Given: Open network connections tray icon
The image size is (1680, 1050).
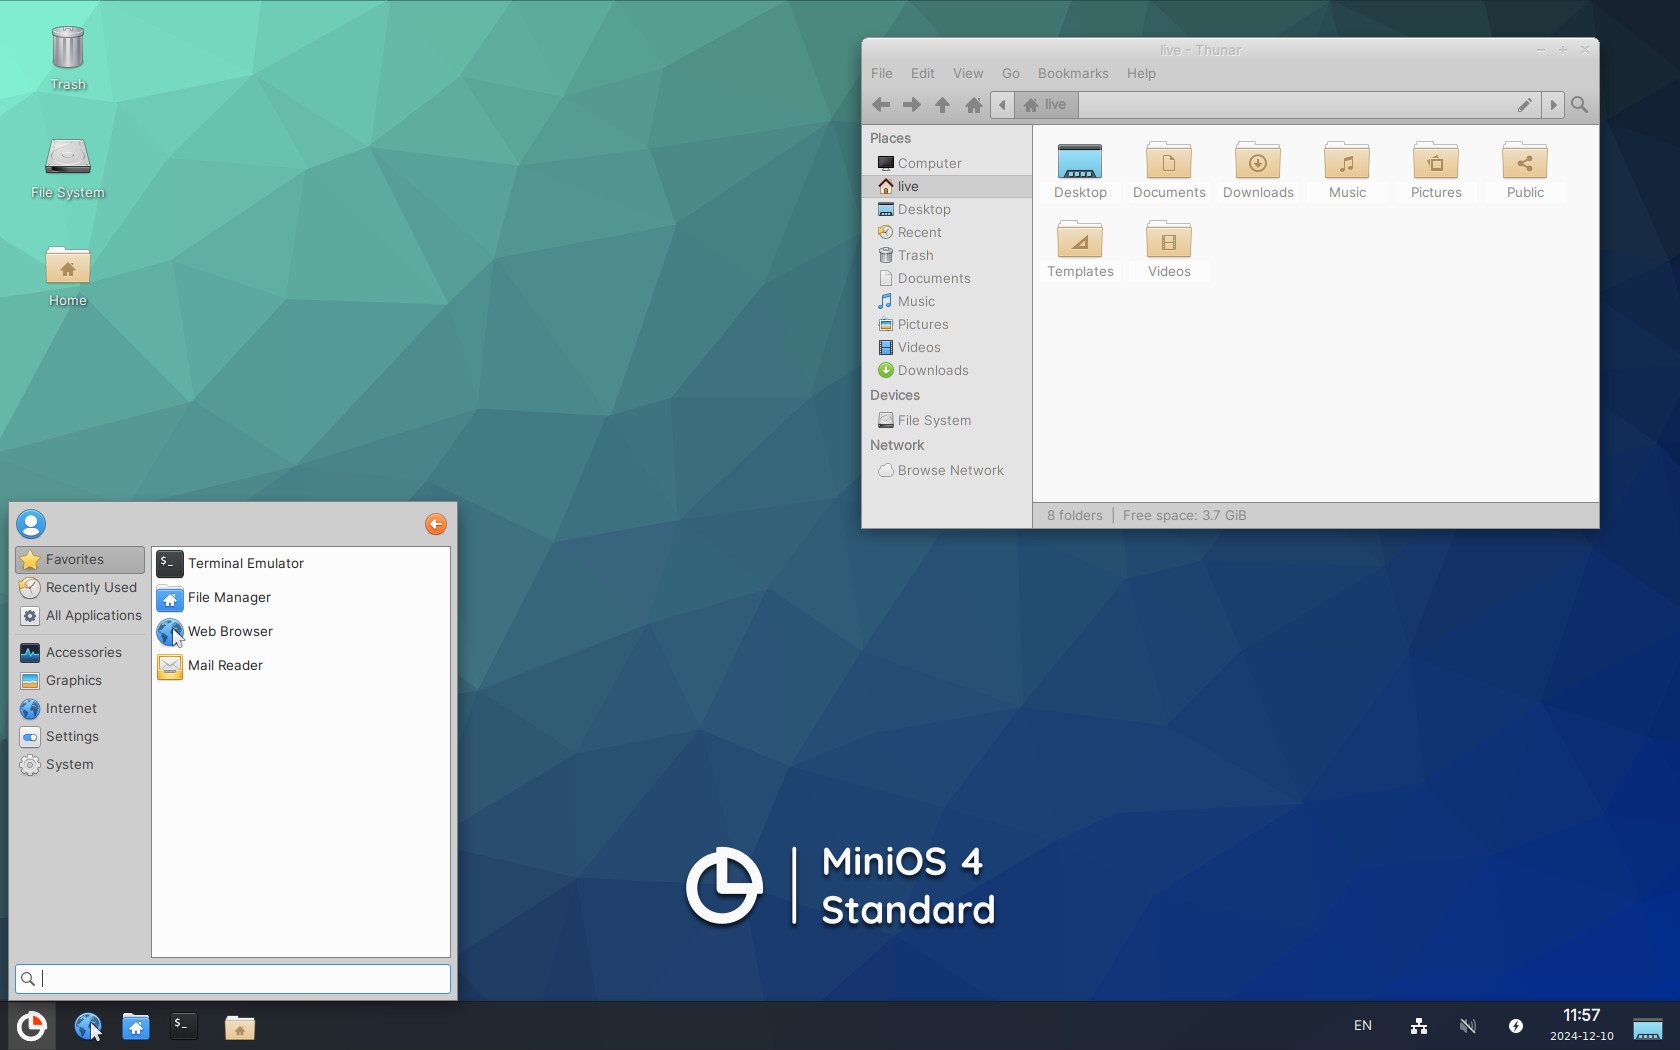Looking at the screenshot, I should (x=1419, y=1026).
